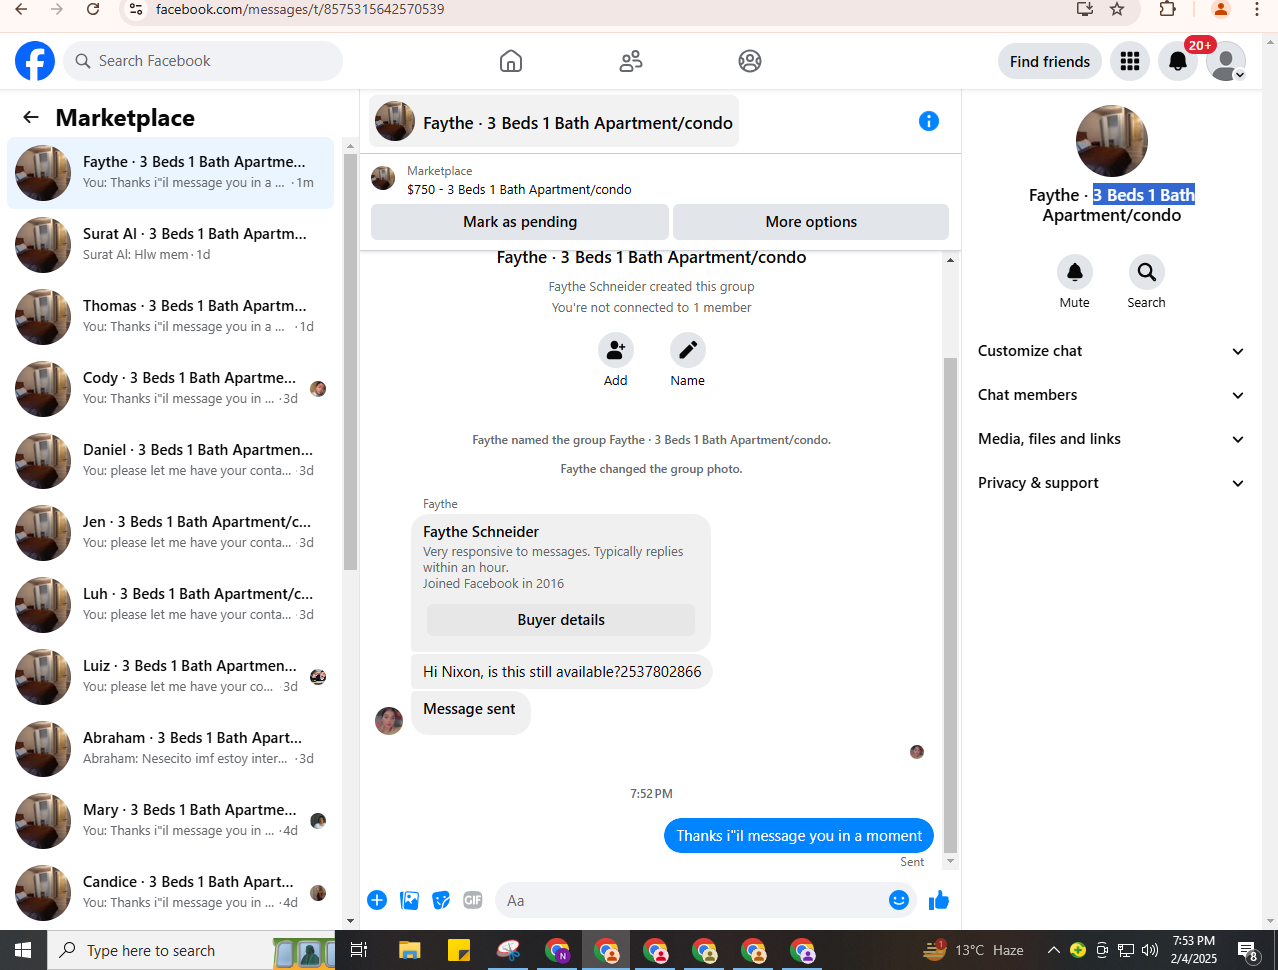Show hidden system tray icons
Viewport: 1278px width, 970px height.
1053,950
